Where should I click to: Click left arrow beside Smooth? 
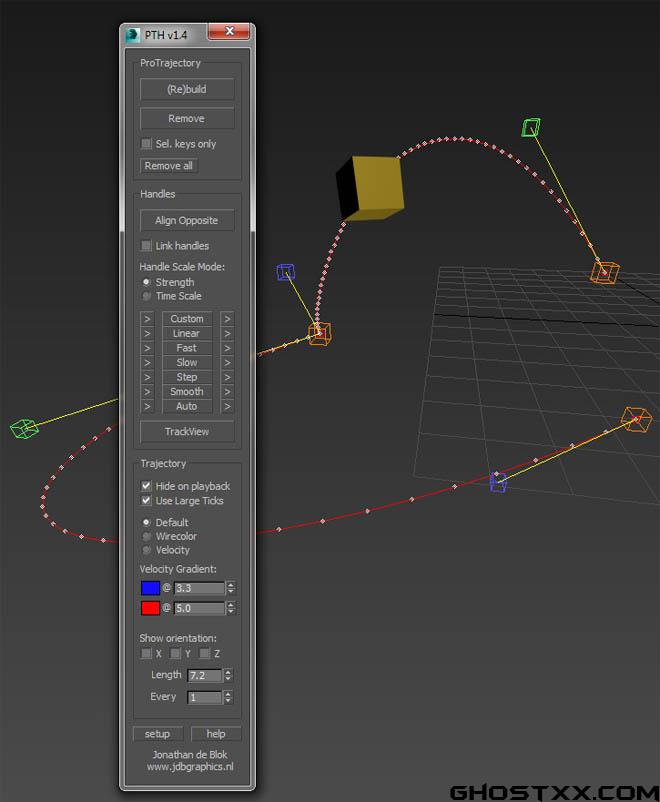[147, 391]
